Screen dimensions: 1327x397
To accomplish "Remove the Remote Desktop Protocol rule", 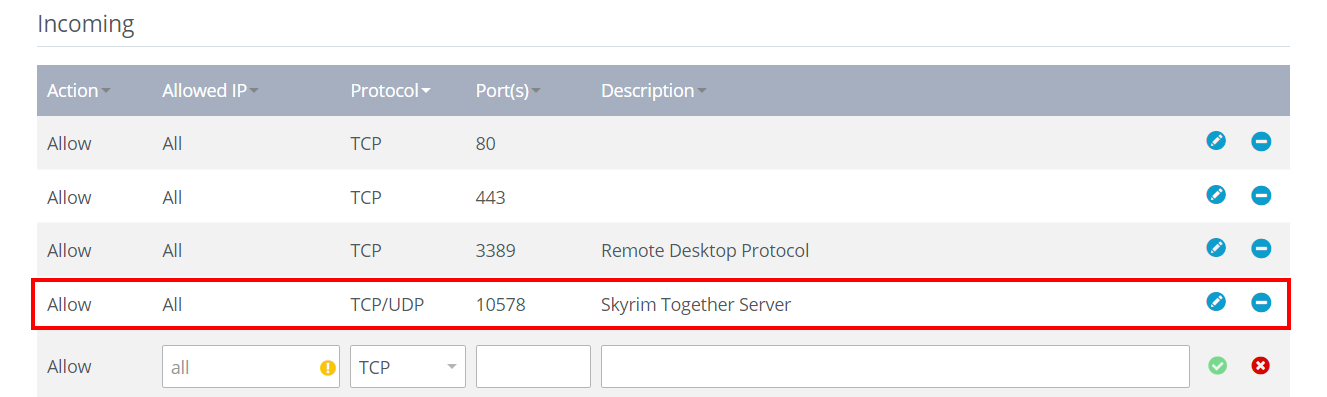I will tap(1261, 248).
